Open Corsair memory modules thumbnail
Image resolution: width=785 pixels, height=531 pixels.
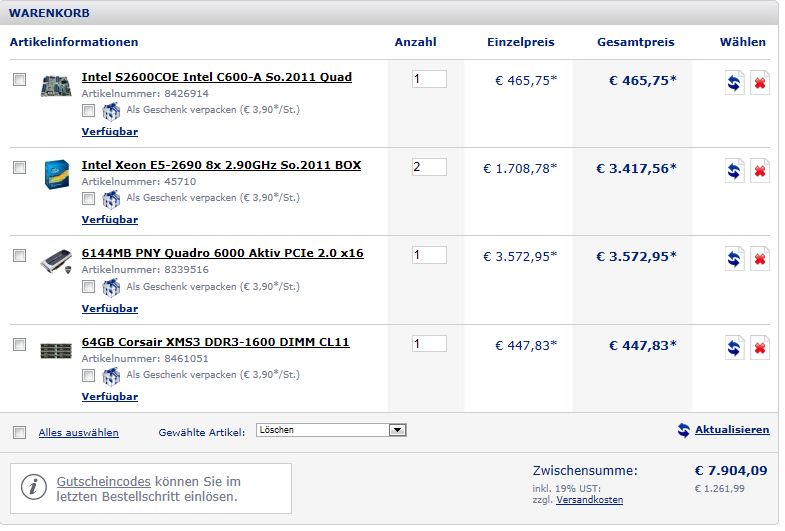pyautogui.click(x=56, y=351)
